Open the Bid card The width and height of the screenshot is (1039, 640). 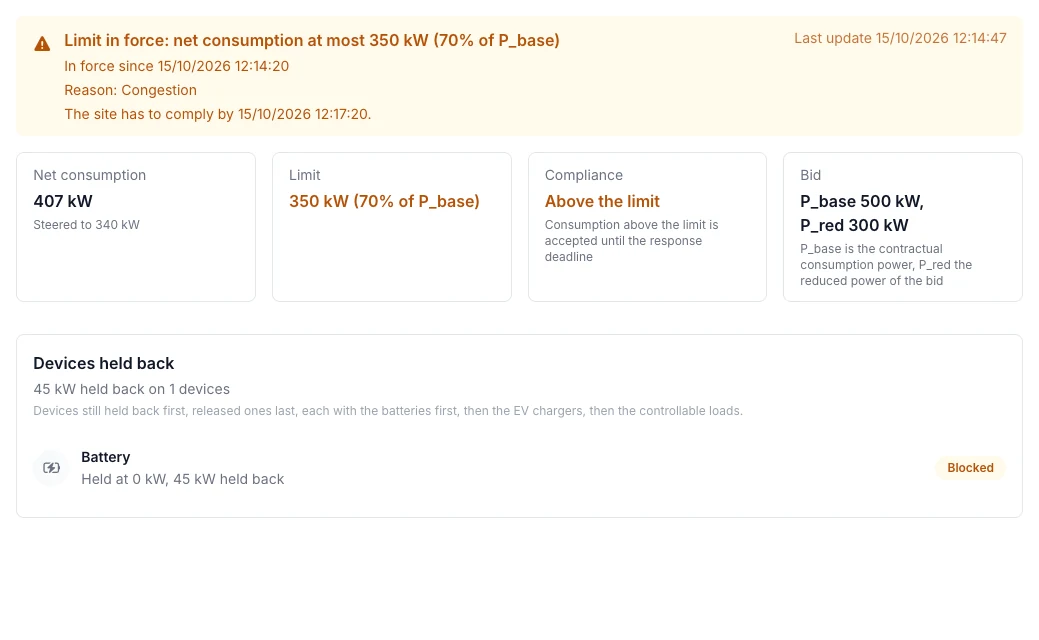coord(902,227)
